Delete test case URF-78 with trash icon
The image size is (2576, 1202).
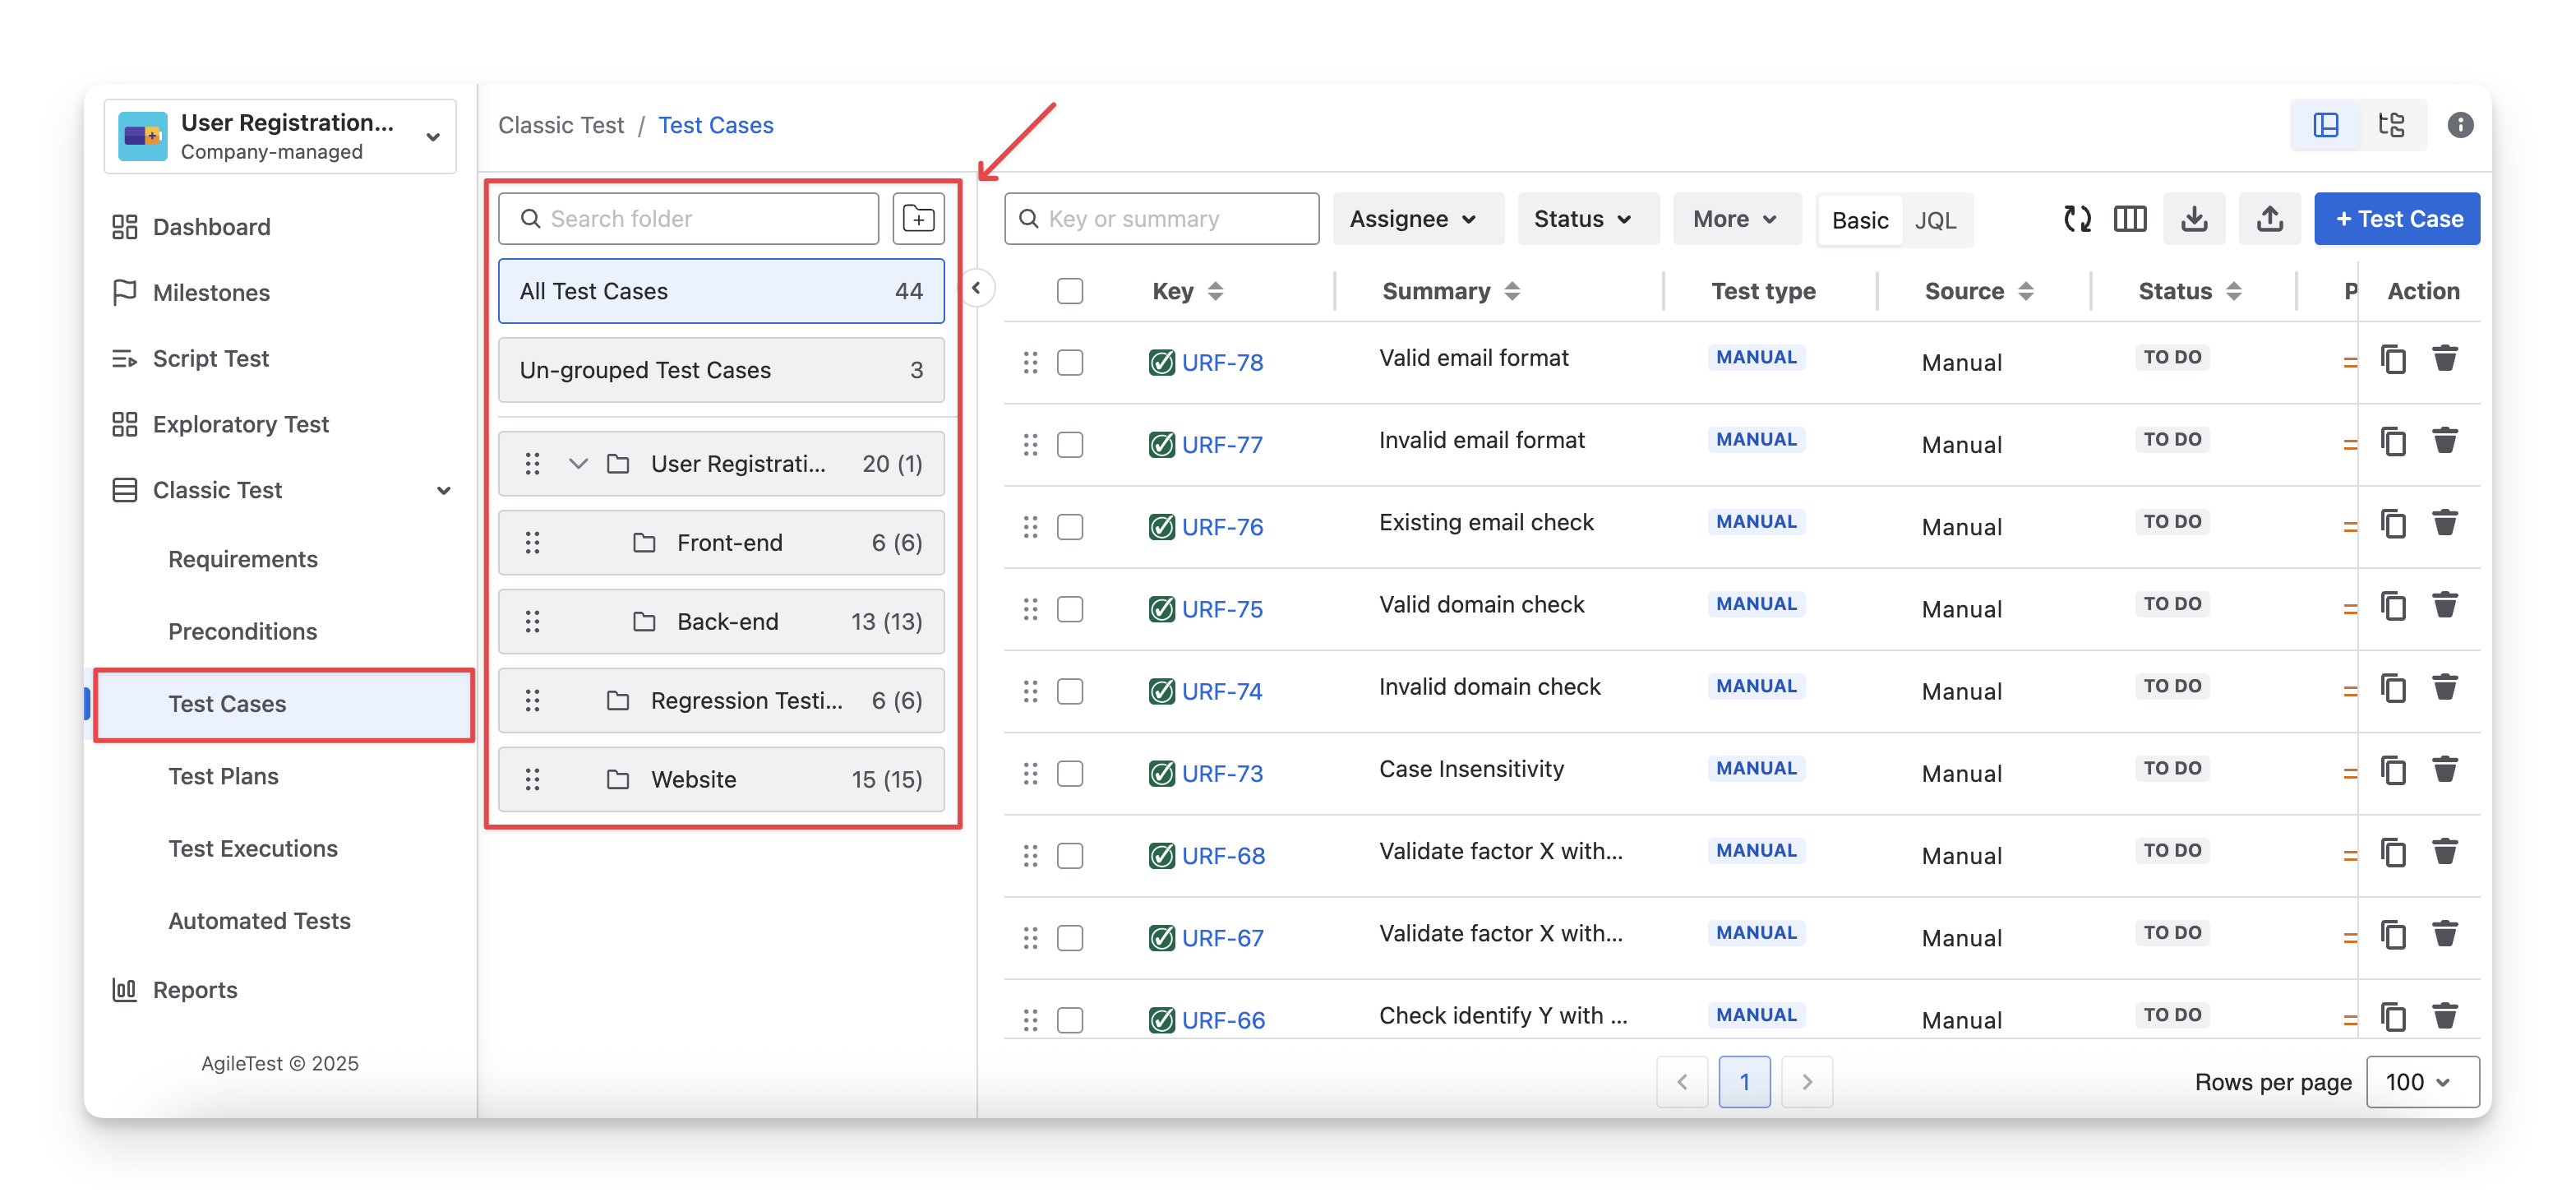tap(2444, 358)
